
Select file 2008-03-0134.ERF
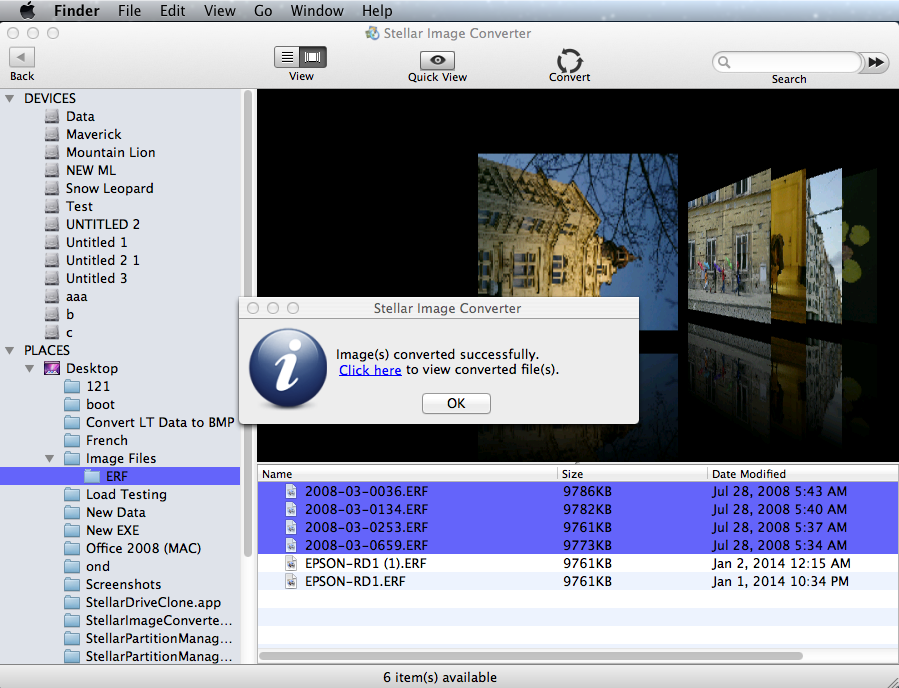point(578,509)
